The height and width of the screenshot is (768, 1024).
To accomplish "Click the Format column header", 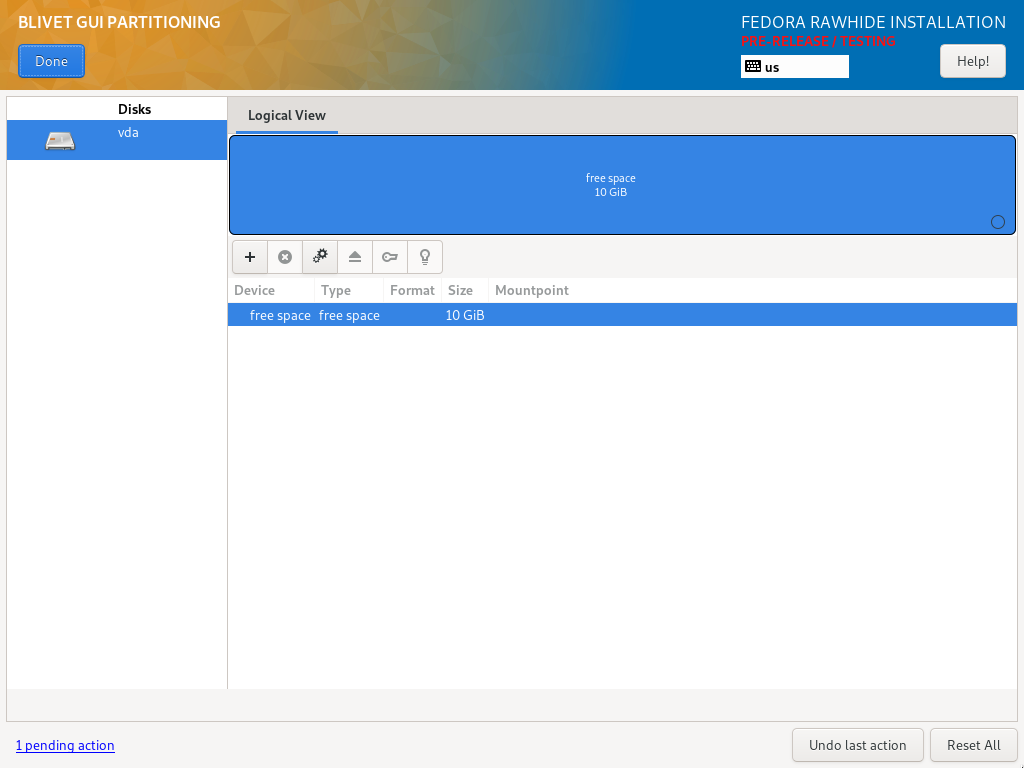I will coord(412,291).
